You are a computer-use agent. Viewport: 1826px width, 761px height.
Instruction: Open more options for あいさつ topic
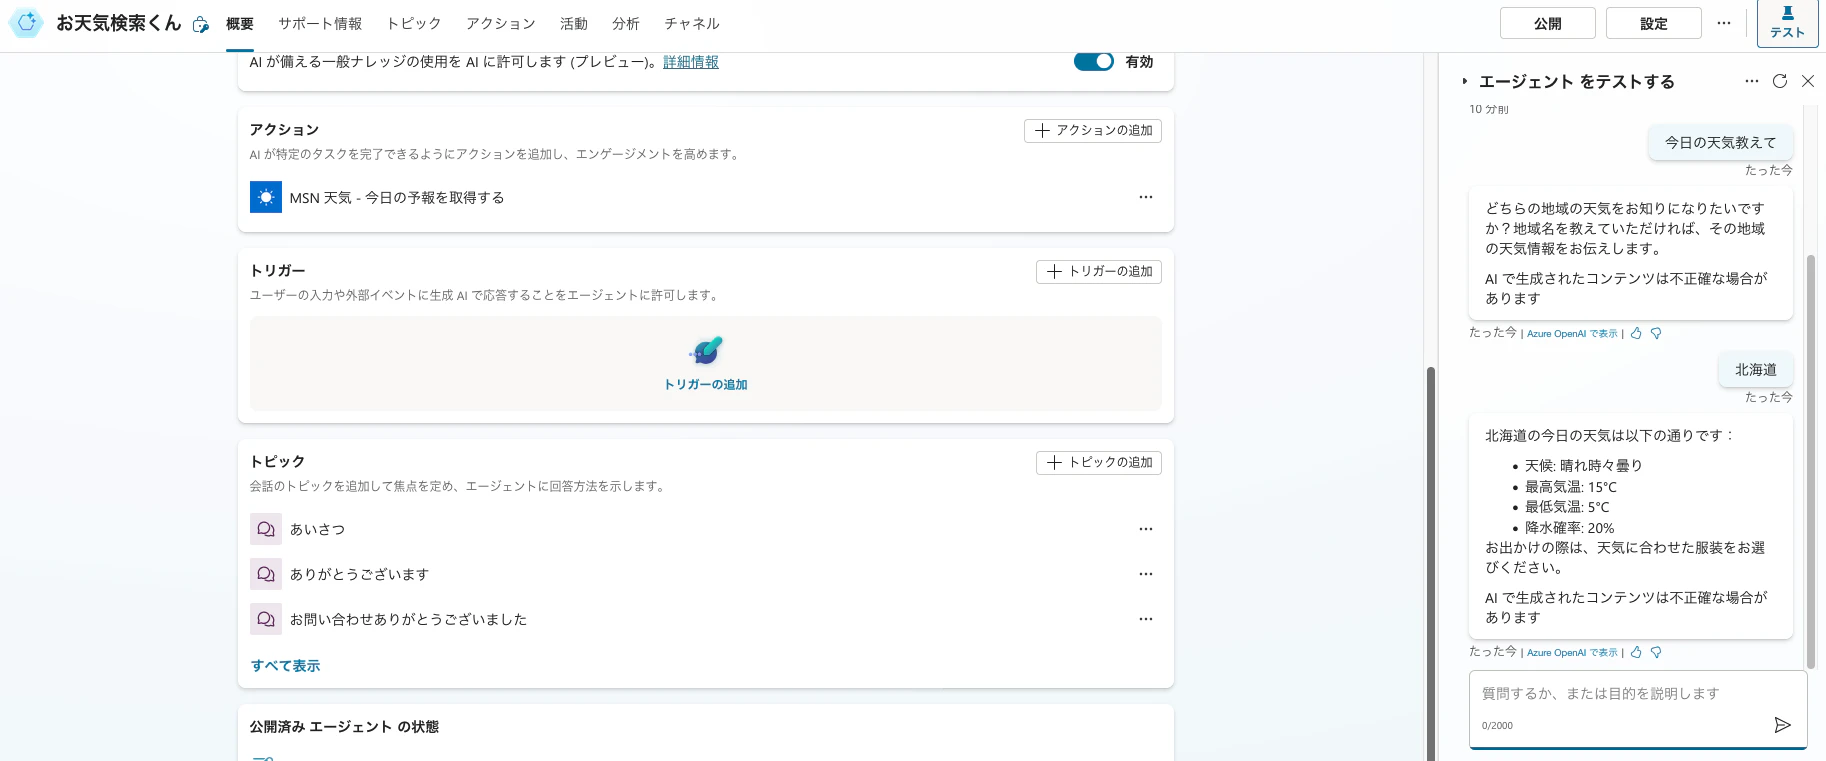click(x=1146, y=529)
